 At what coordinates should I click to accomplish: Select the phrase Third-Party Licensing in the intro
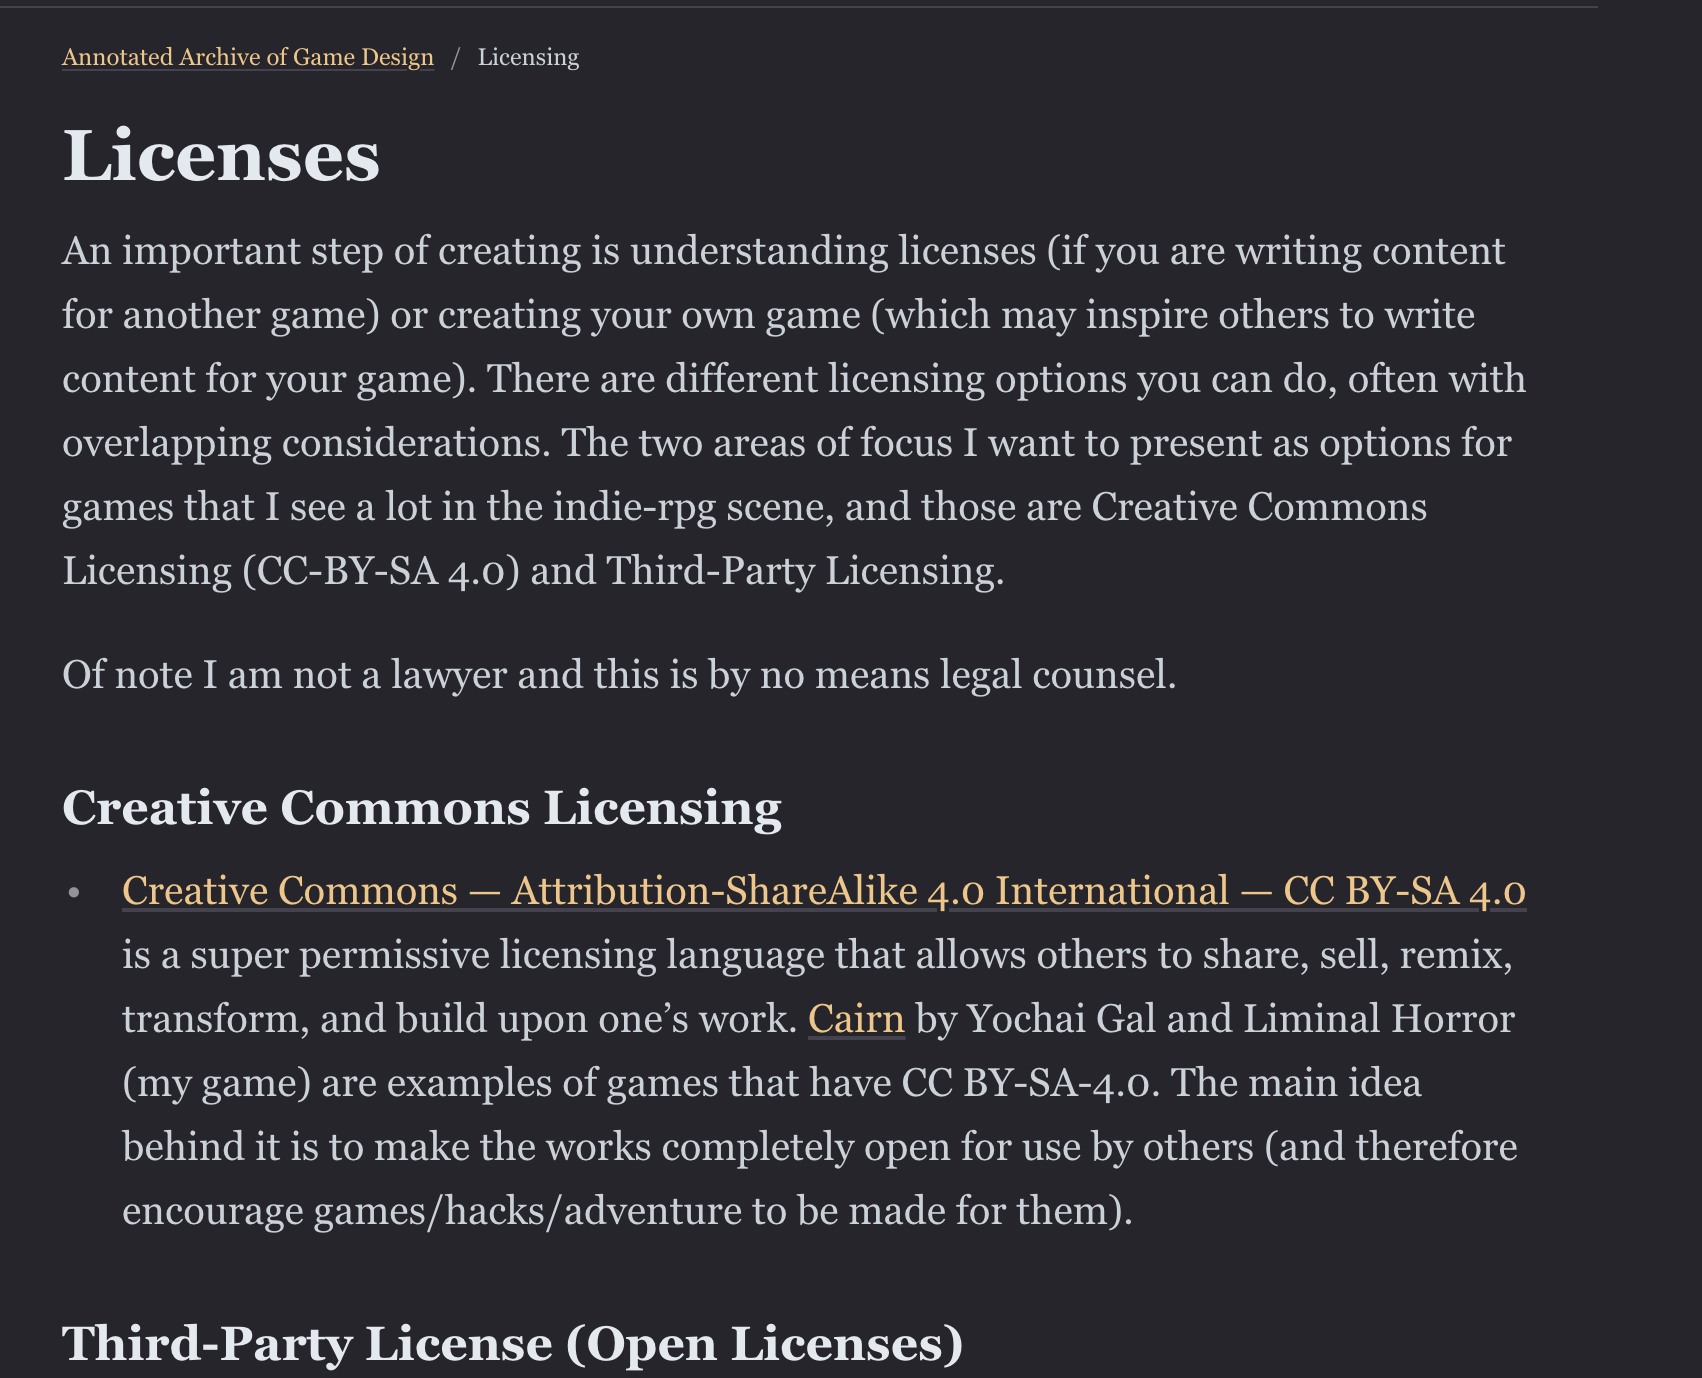point(802,570)
